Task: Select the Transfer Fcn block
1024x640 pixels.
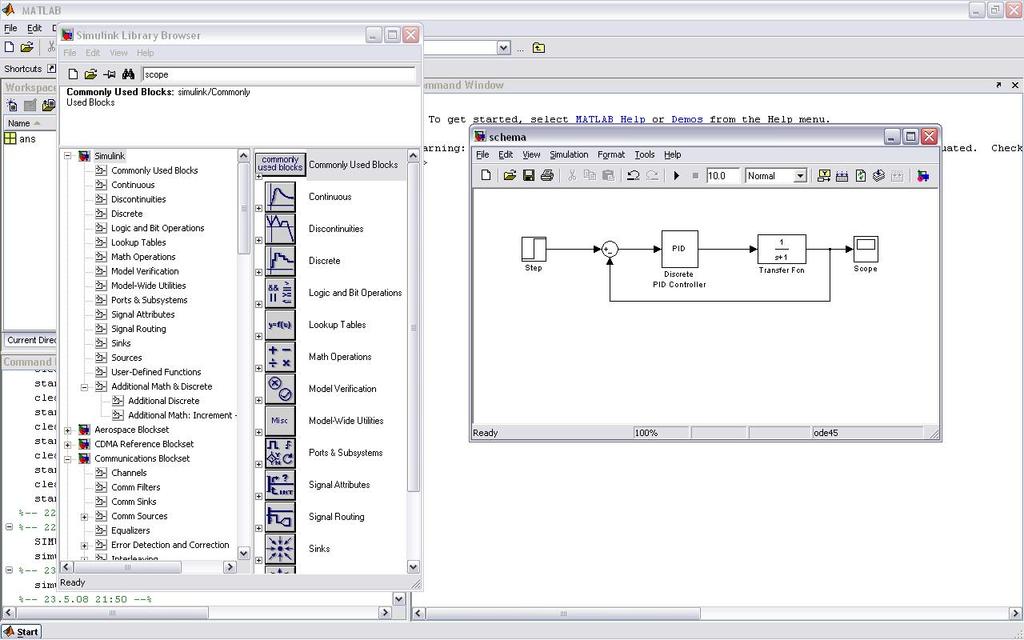Action: [781, 249]
